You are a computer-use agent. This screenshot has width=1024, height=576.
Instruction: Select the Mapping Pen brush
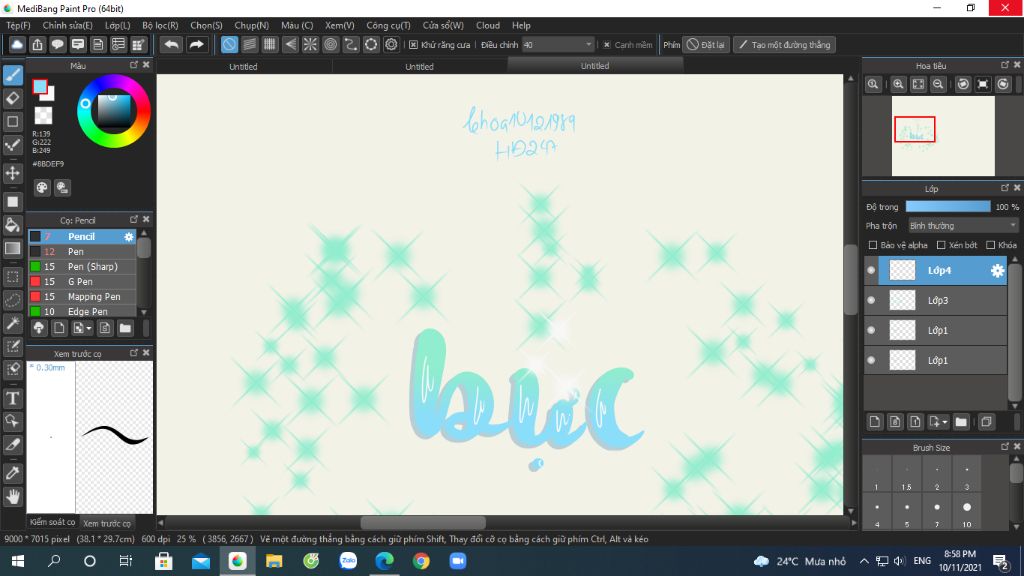pos(82,296)
